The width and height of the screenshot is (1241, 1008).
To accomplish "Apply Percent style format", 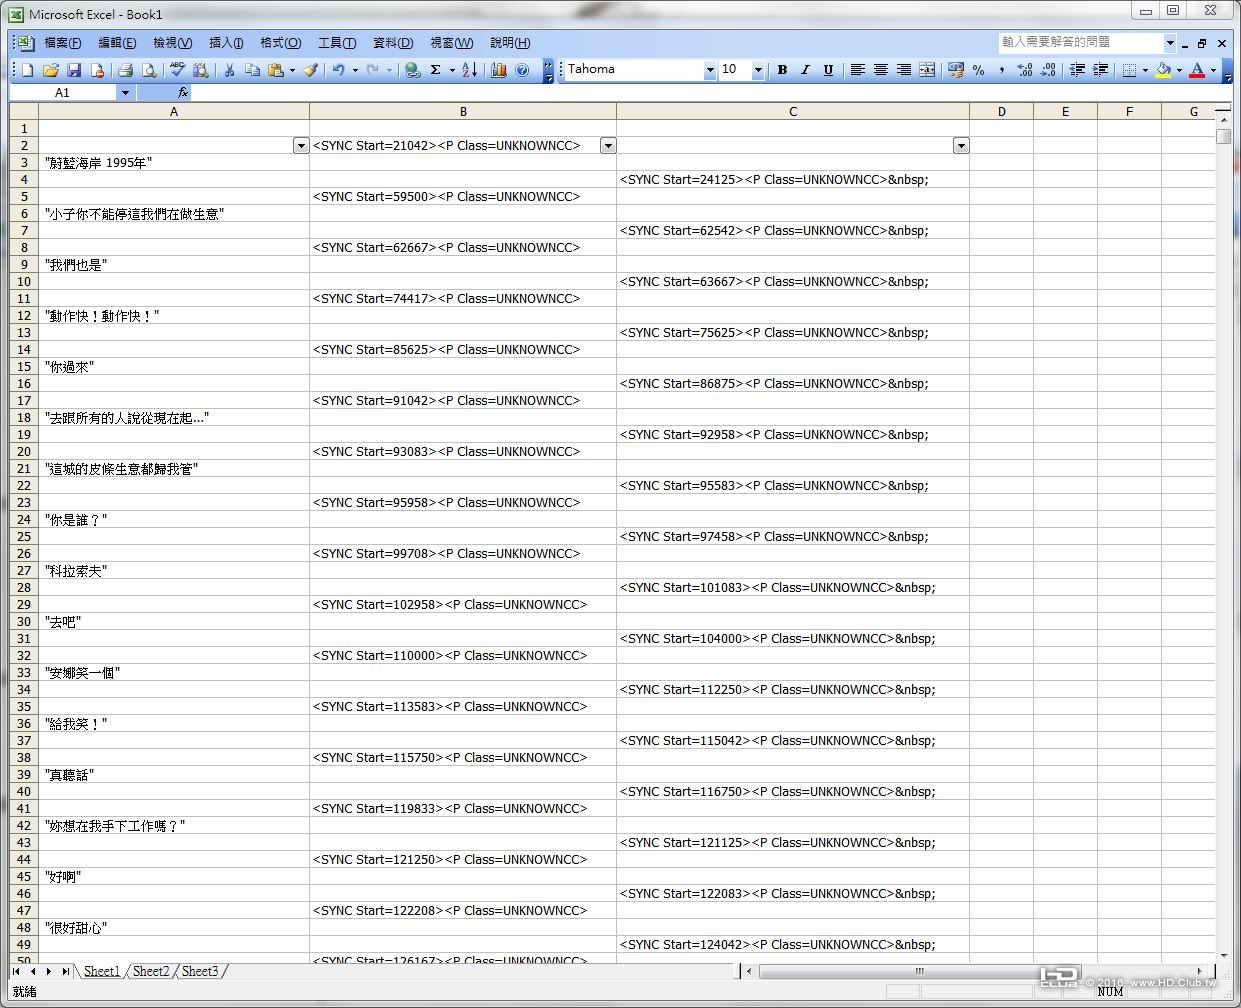I will (x=979, y=70).
